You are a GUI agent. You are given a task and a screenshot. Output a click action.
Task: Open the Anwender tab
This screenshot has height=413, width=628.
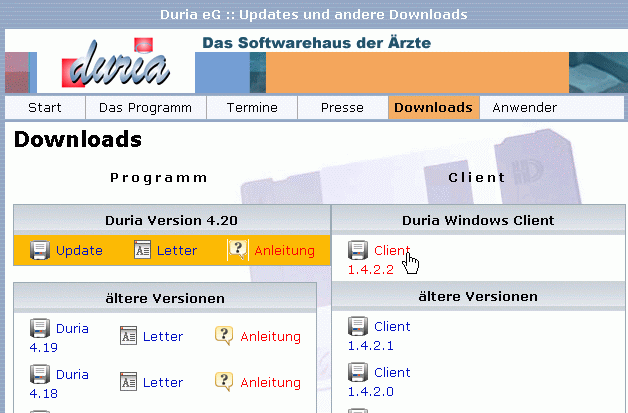click(x=525, y=108)
